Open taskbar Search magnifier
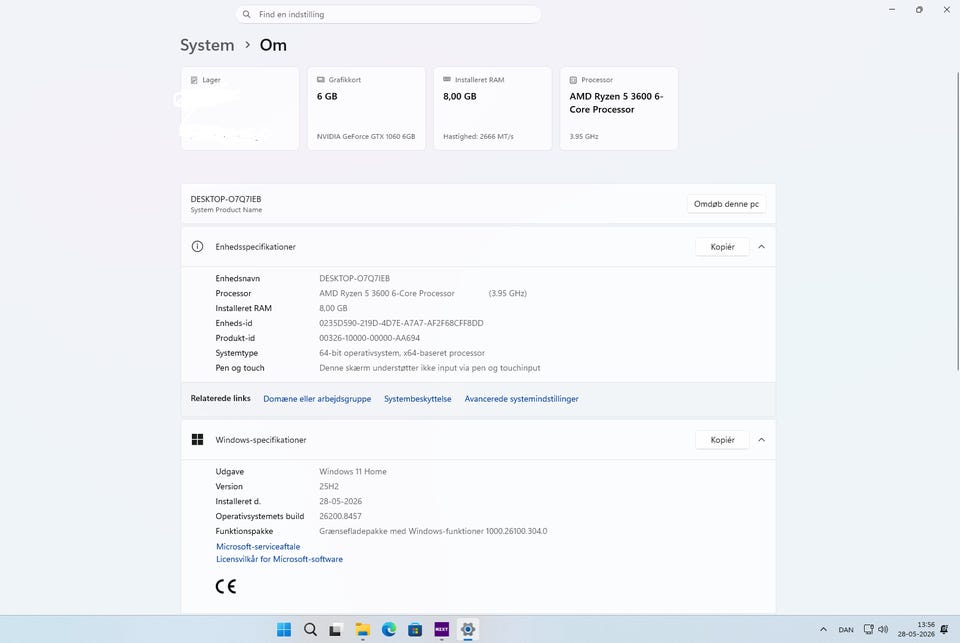This screenshot has height=643, width=960. tap(310, 630)
